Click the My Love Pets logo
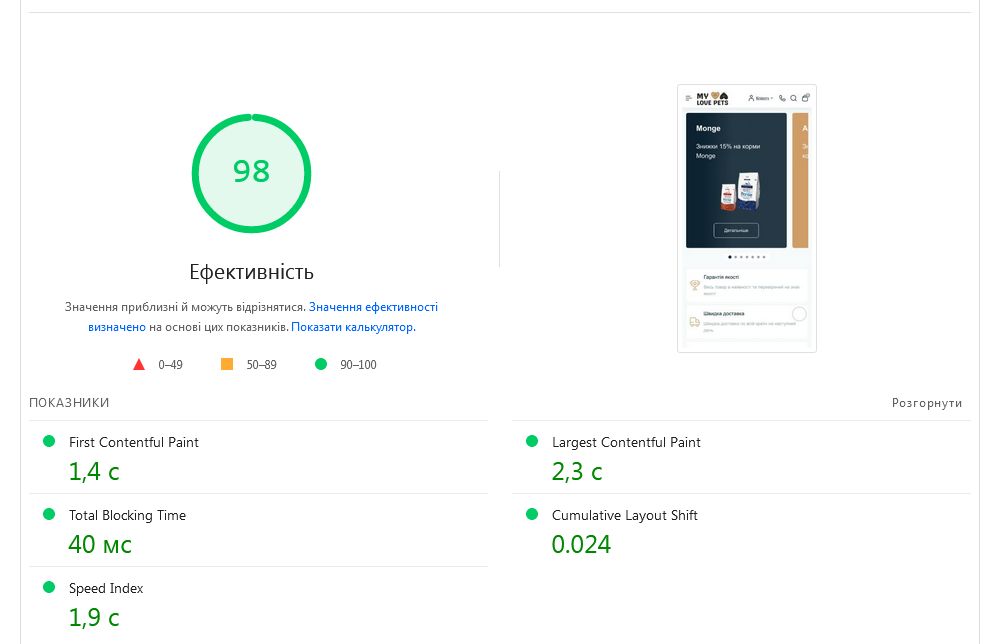 click(x=713, y=97)
